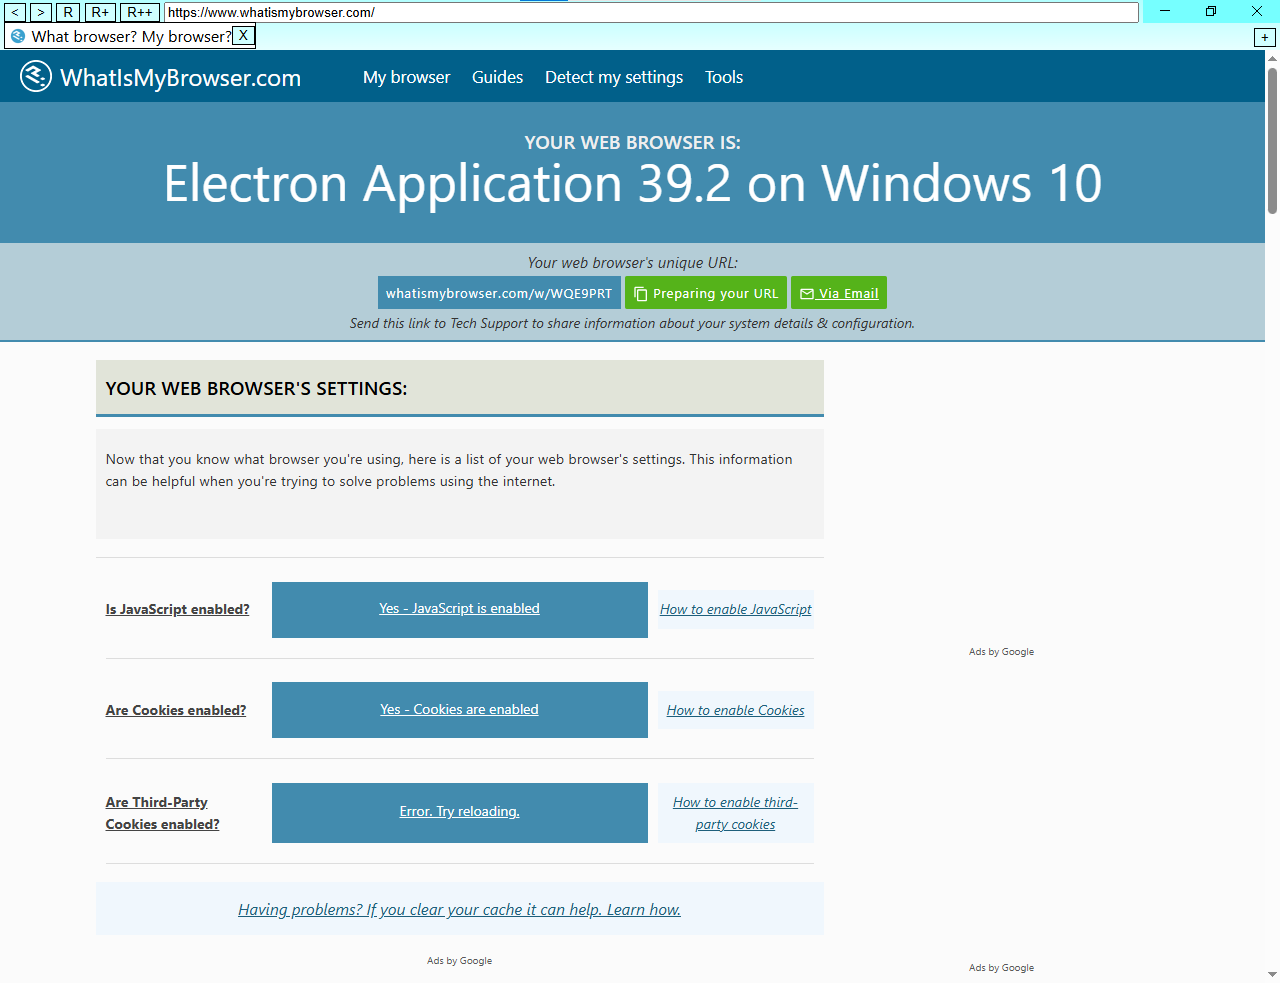
Task: Click the page vertical scrollbar thumb
Action: tap(1272, 140)
